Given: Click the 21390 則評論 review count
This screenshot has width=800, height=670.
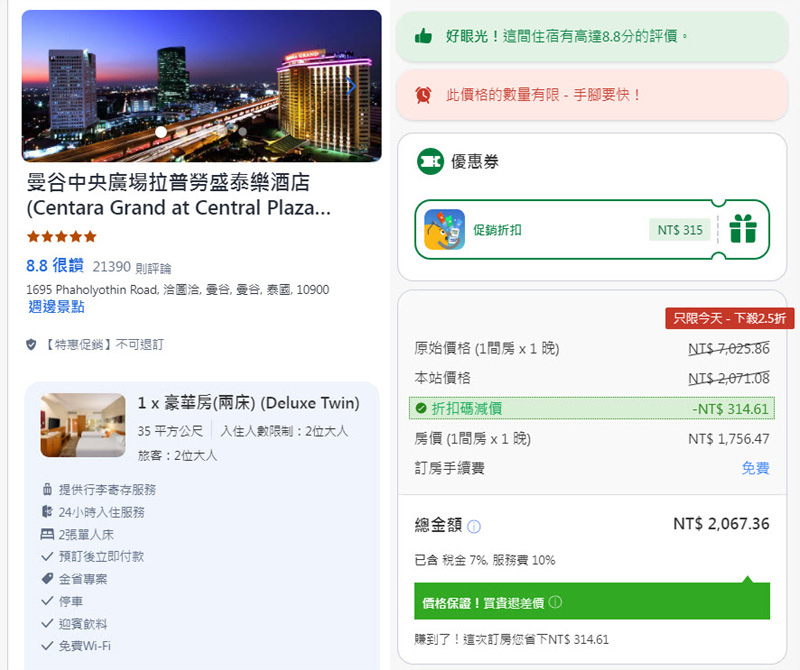Looking at the screenshot, I should coord(132,267).
